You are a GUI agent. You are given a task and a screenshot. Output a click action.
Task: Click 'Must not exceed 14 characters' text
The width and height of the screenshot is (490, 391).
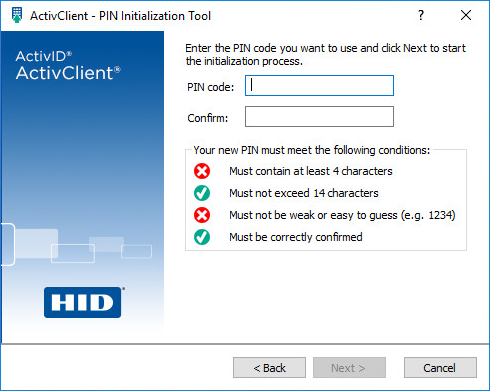(304, 193)
